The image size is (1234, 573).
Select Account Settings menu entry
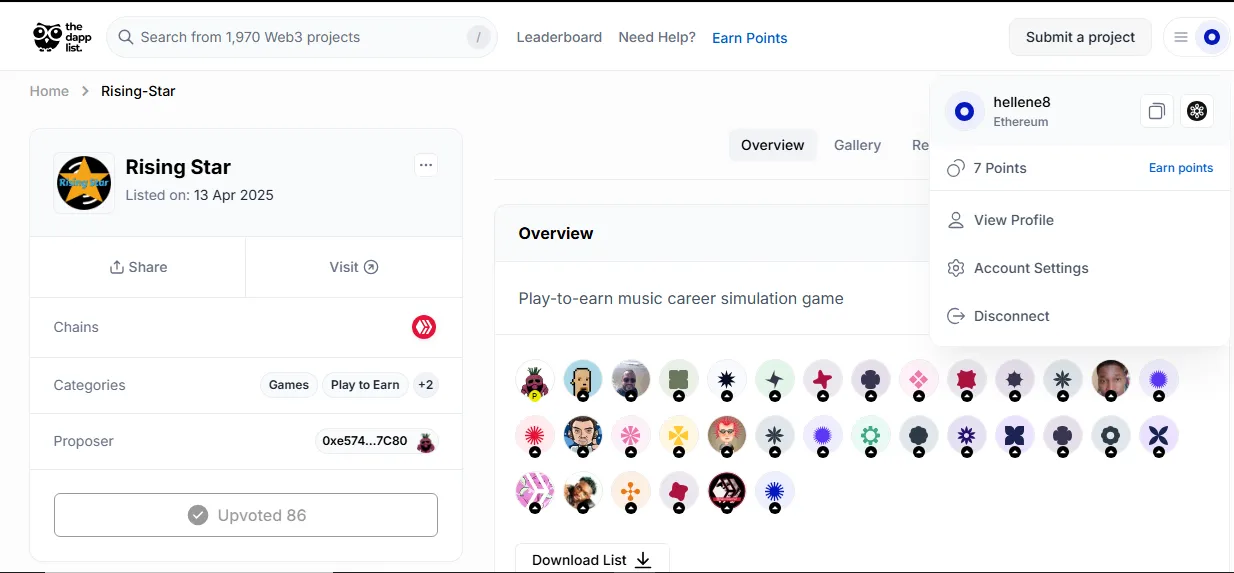(1080, 268)
